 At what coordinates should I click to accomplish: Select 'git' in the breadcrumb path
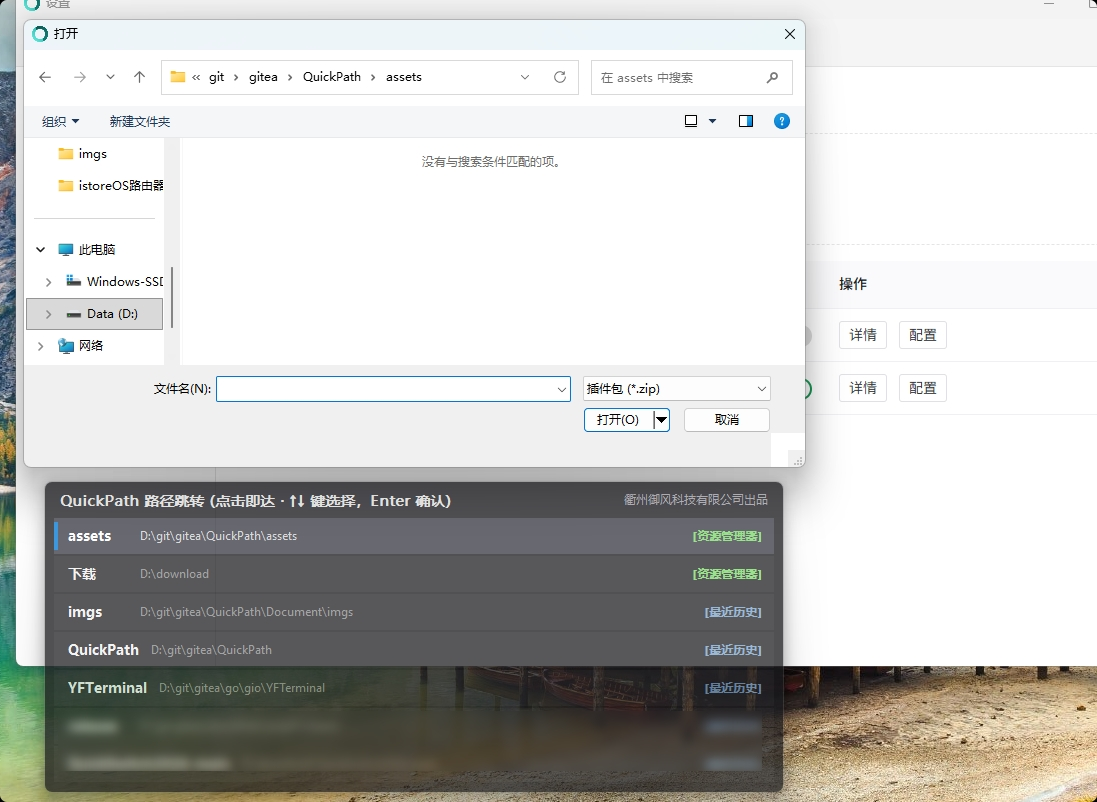pyautogui.click(x=216, y=77)
